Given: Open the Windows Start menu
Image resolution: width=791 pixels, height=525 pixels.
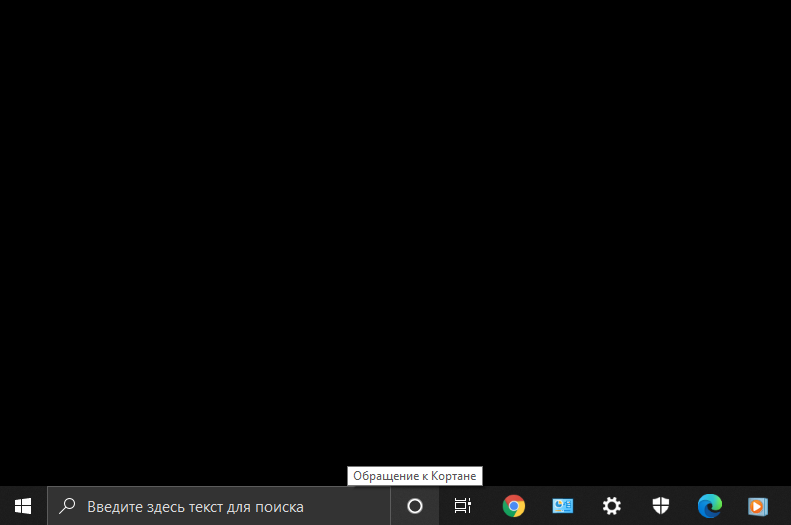Looking at the screenshot, I should click(23, 506).
